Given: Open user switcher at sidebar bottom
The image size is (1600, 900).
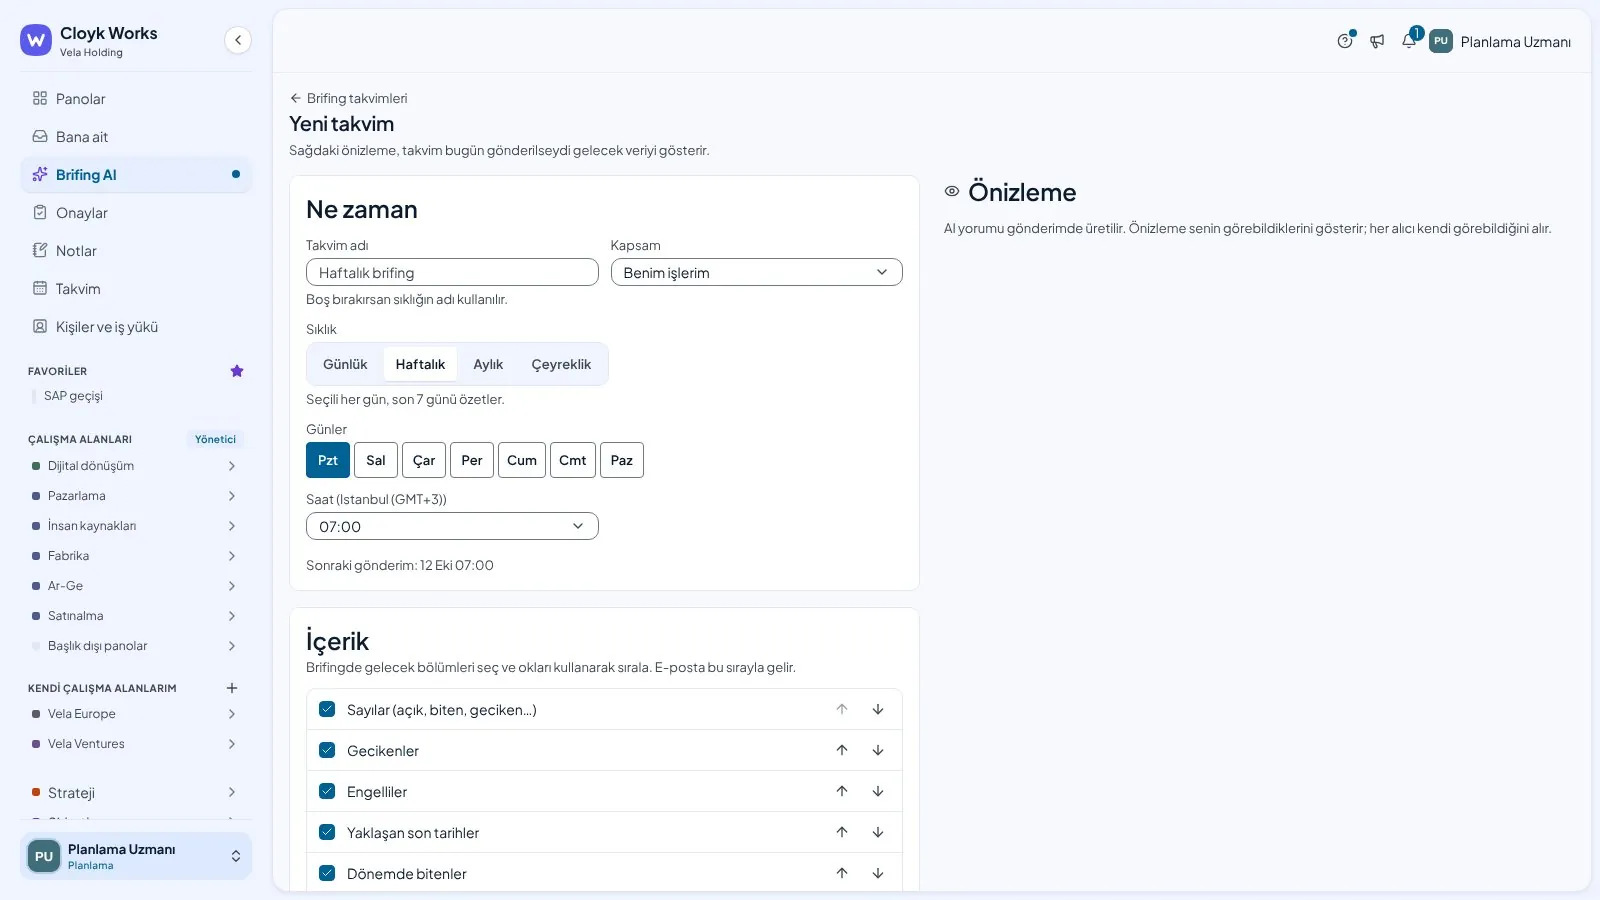Looking at the screenshot, I should [136, 856].
